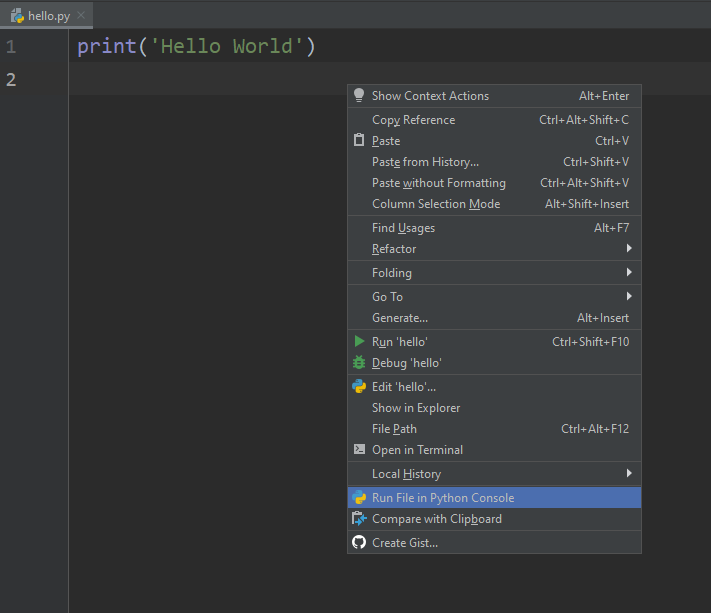Screen dimensions: 711x613
Task: Toggle Column Selection Mode
Action: 436,204
